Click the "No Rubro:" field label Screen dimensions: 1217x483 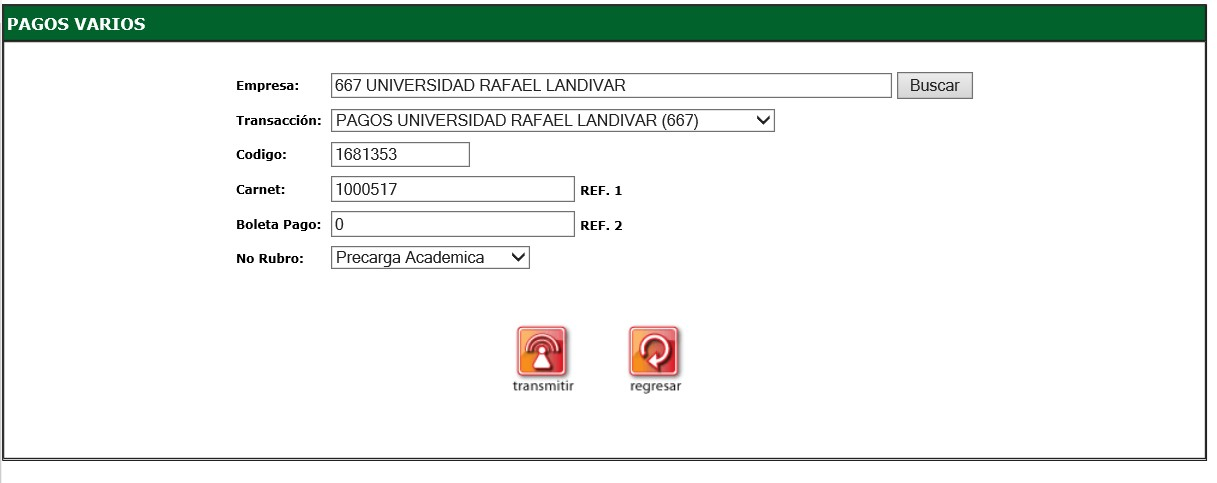point(269,259)
